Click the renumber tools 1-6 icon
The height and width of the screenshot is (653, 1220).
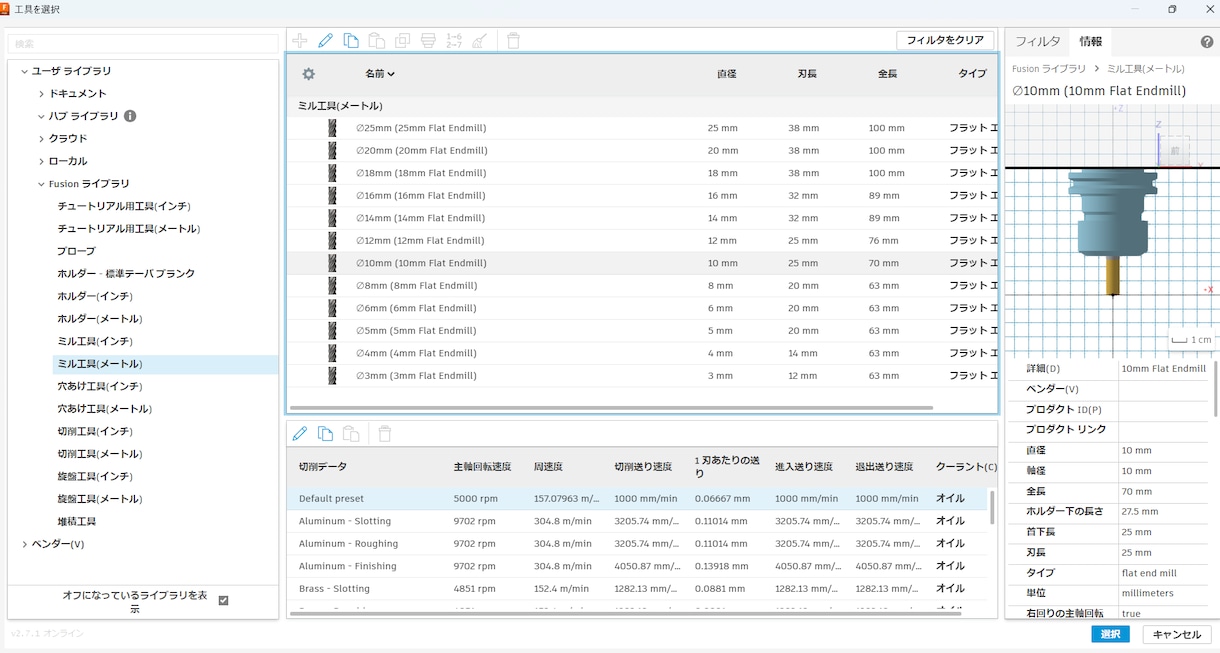point(454,41)
